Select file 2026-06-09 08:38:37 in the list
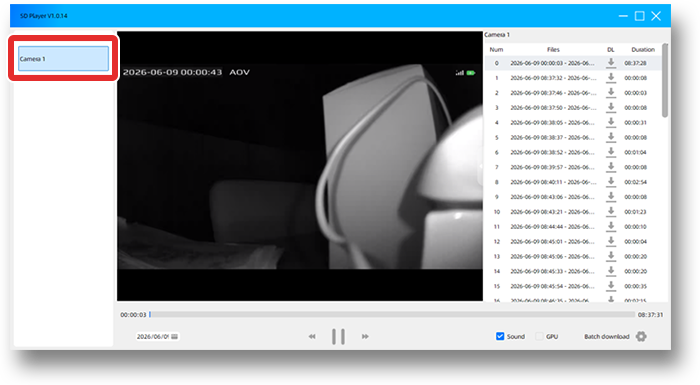Screen dimensions: 700x385 pos(552,138)
